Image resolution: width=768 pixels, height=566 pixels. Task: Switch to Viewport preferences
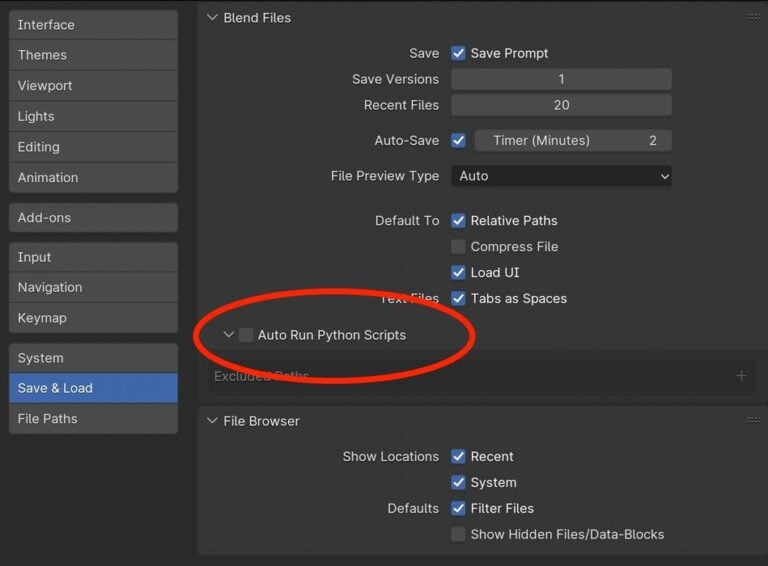point(93,86)
